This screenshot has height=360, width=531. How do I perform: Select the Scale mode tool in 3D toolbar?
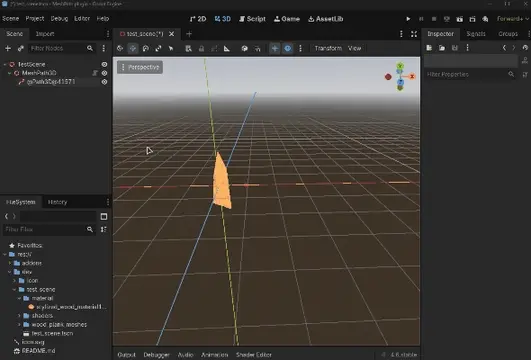click(158, 48)
